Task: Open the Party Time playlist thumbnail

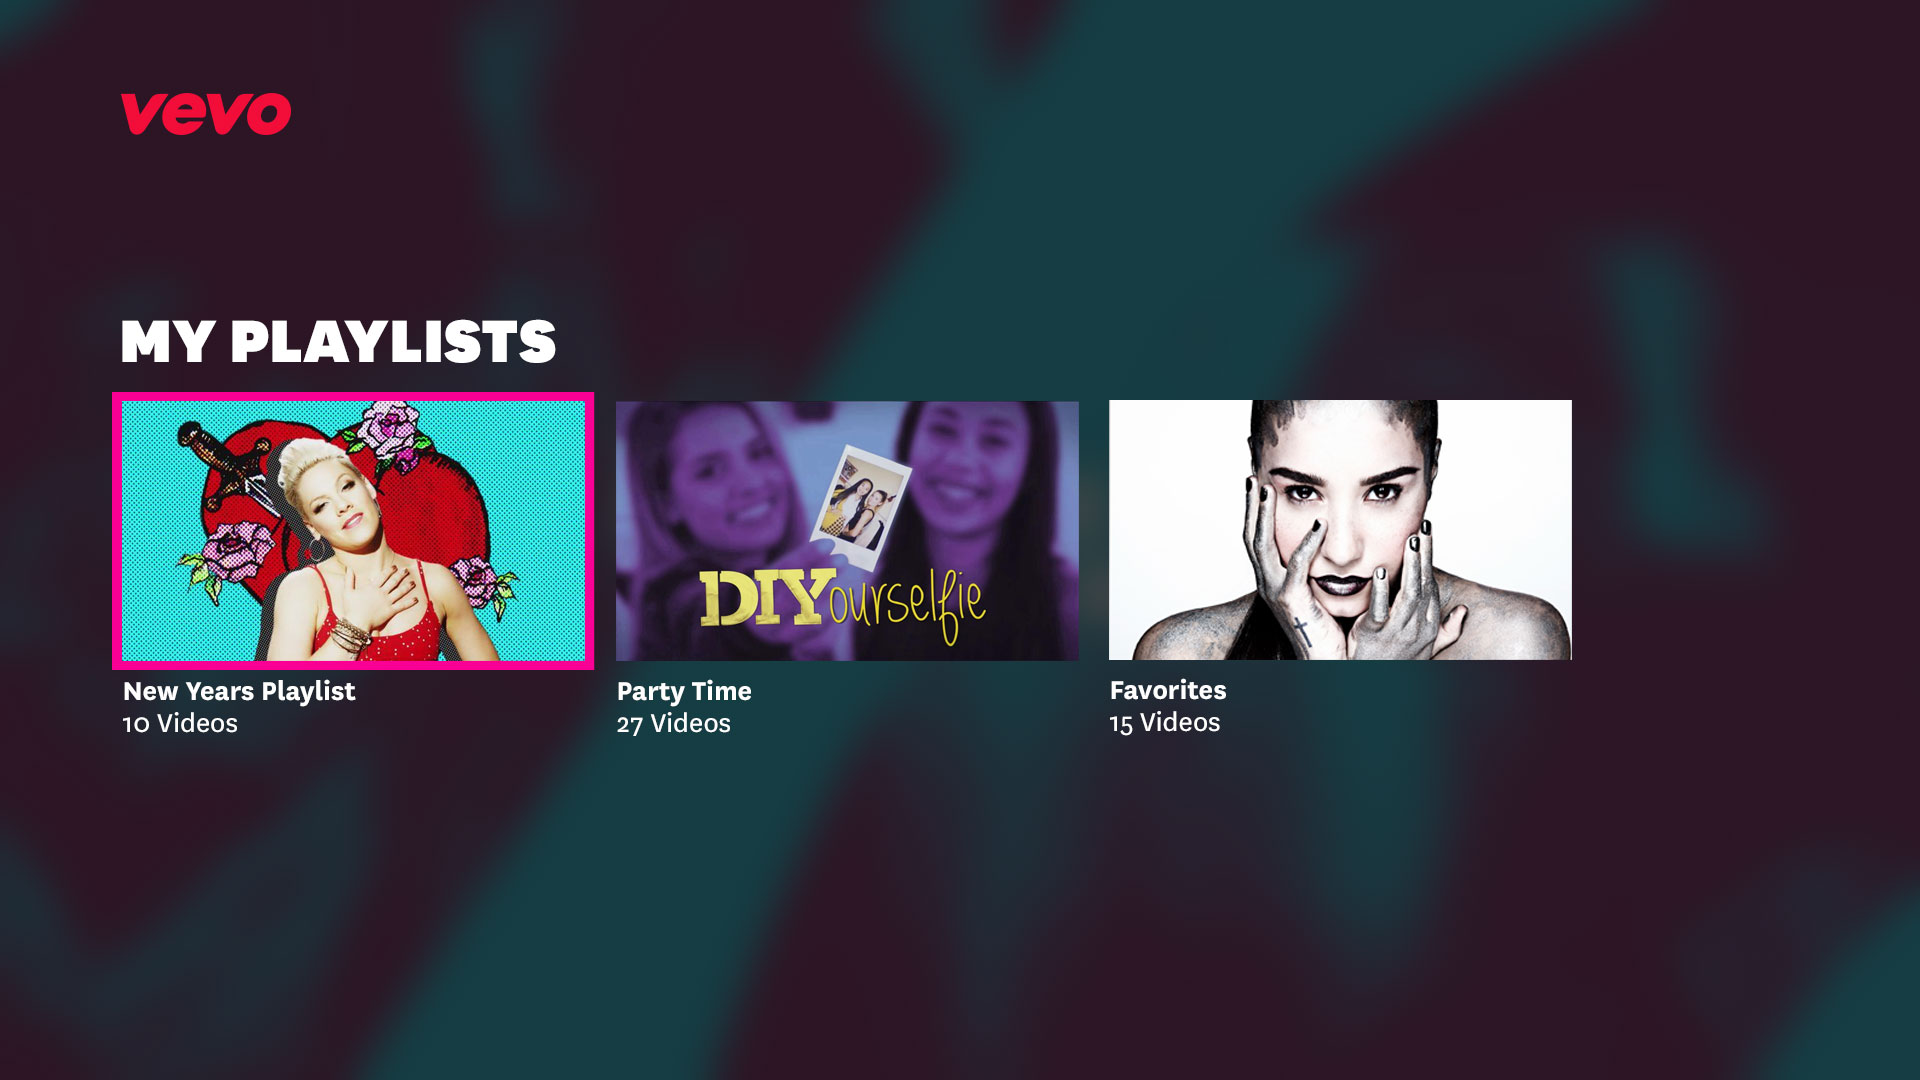Action: (847, 531)
